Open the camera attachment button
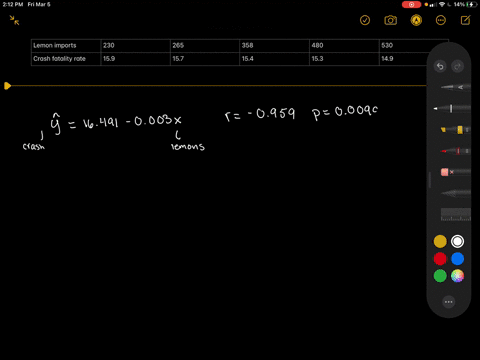Viewport: 480px width, 360px height. click(391, 20)
